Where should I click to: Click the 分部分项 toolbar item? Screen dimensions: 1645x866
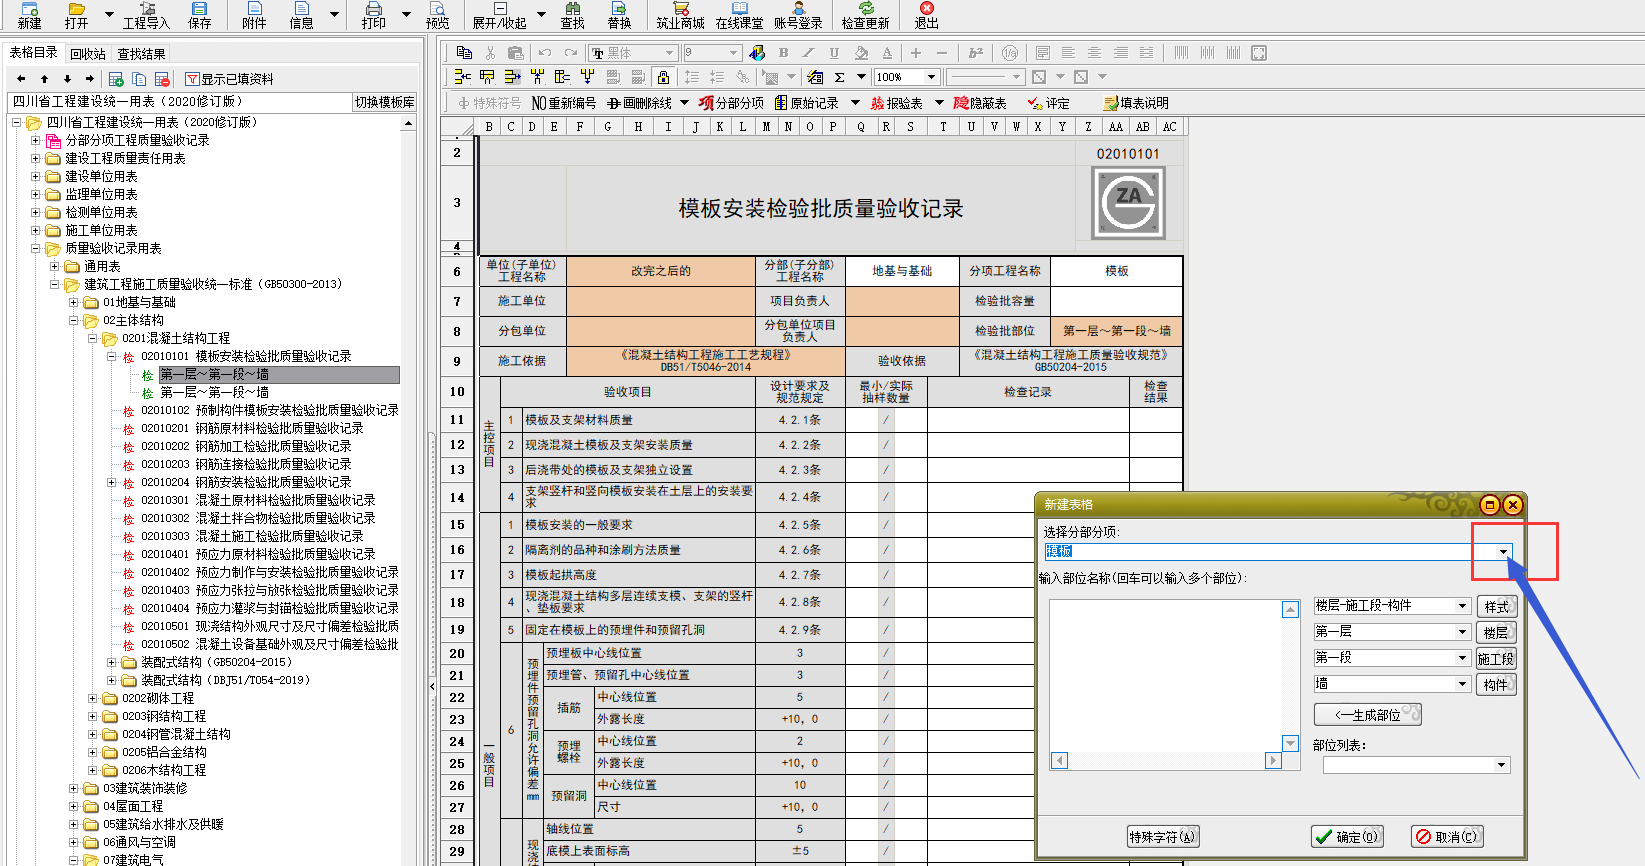[732, 103]
